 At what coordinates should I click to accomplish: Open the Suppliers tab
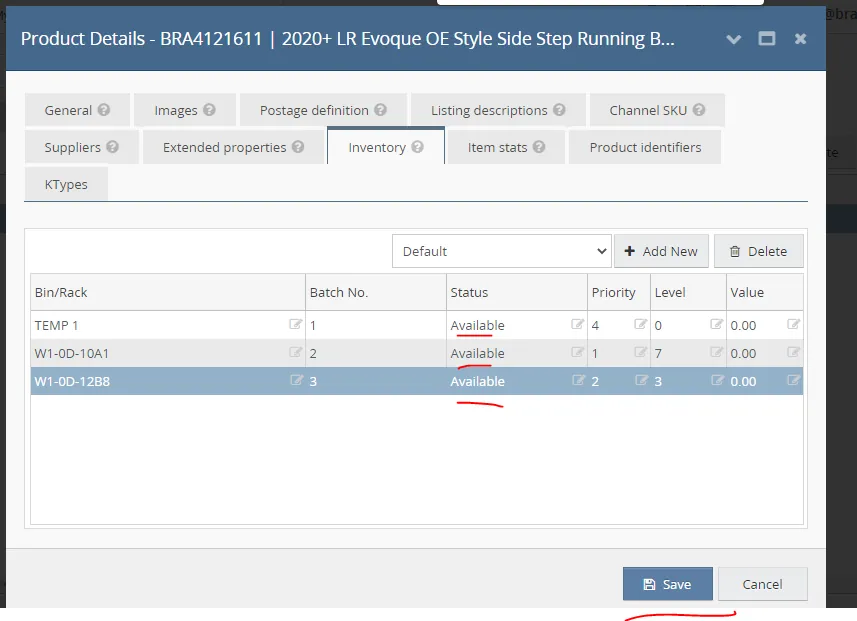tap(81, 147)
